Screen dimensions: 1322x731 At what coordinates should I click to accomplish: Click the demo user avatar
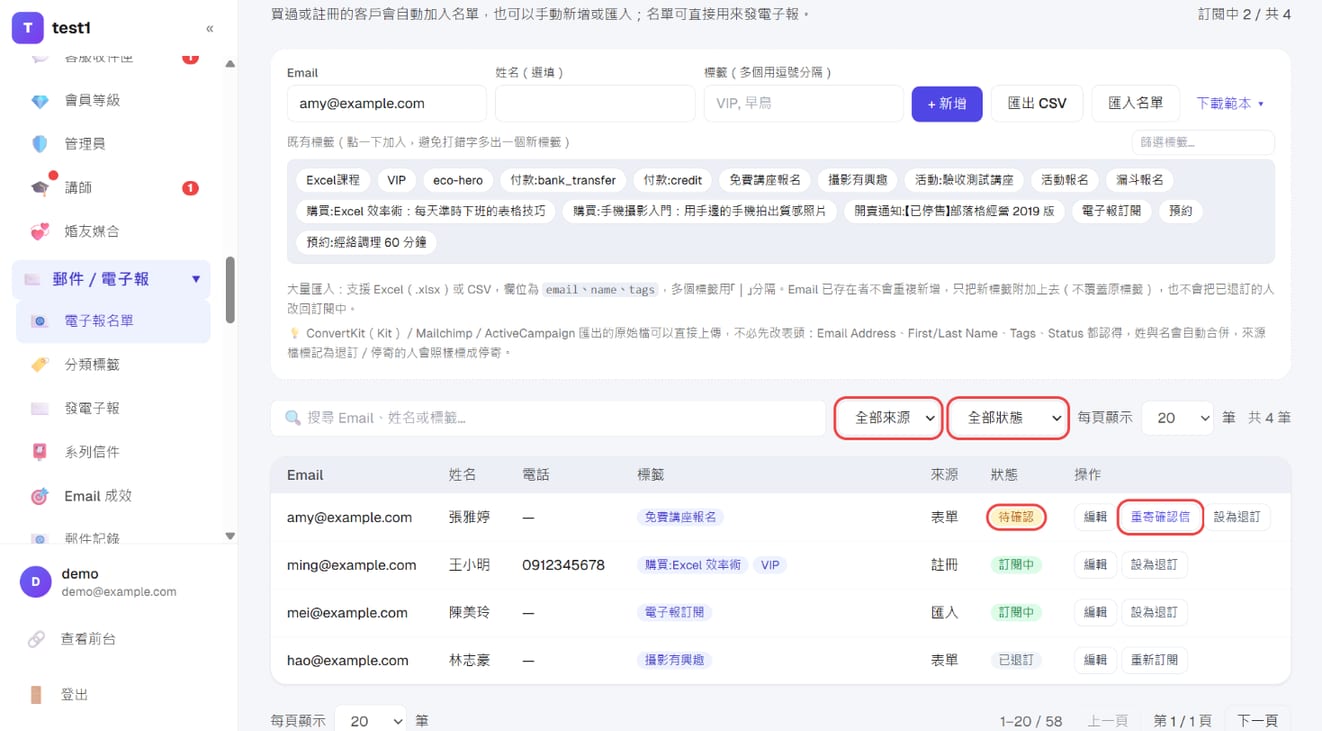point(36,582)
